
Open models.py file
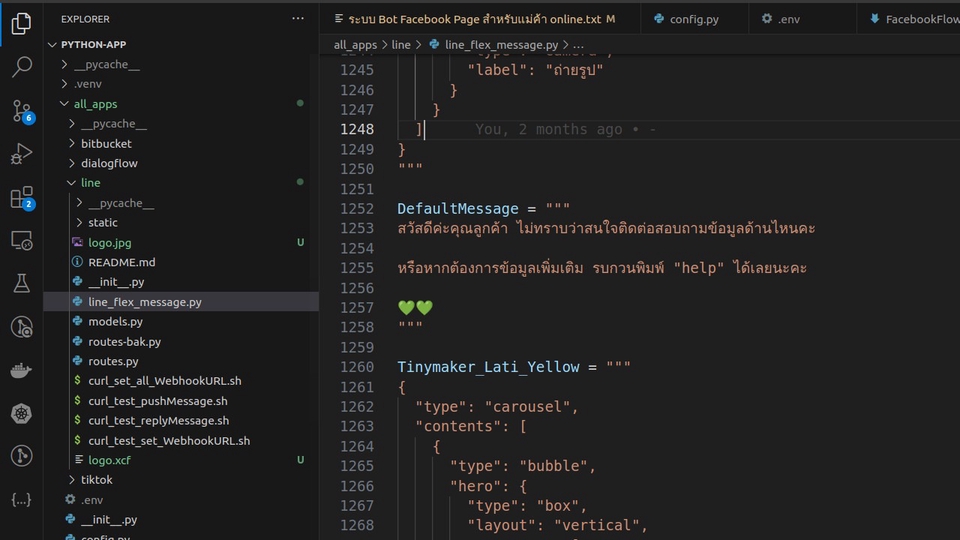[x=115, y=321]
